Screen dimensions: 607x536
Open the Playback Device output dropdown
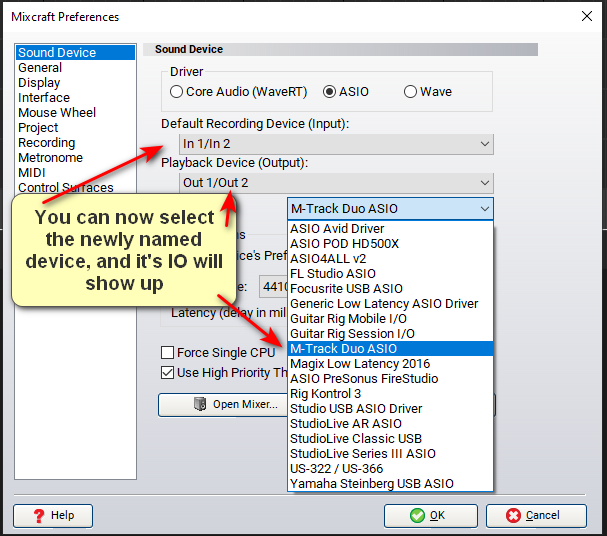click(x=336, y=183)
